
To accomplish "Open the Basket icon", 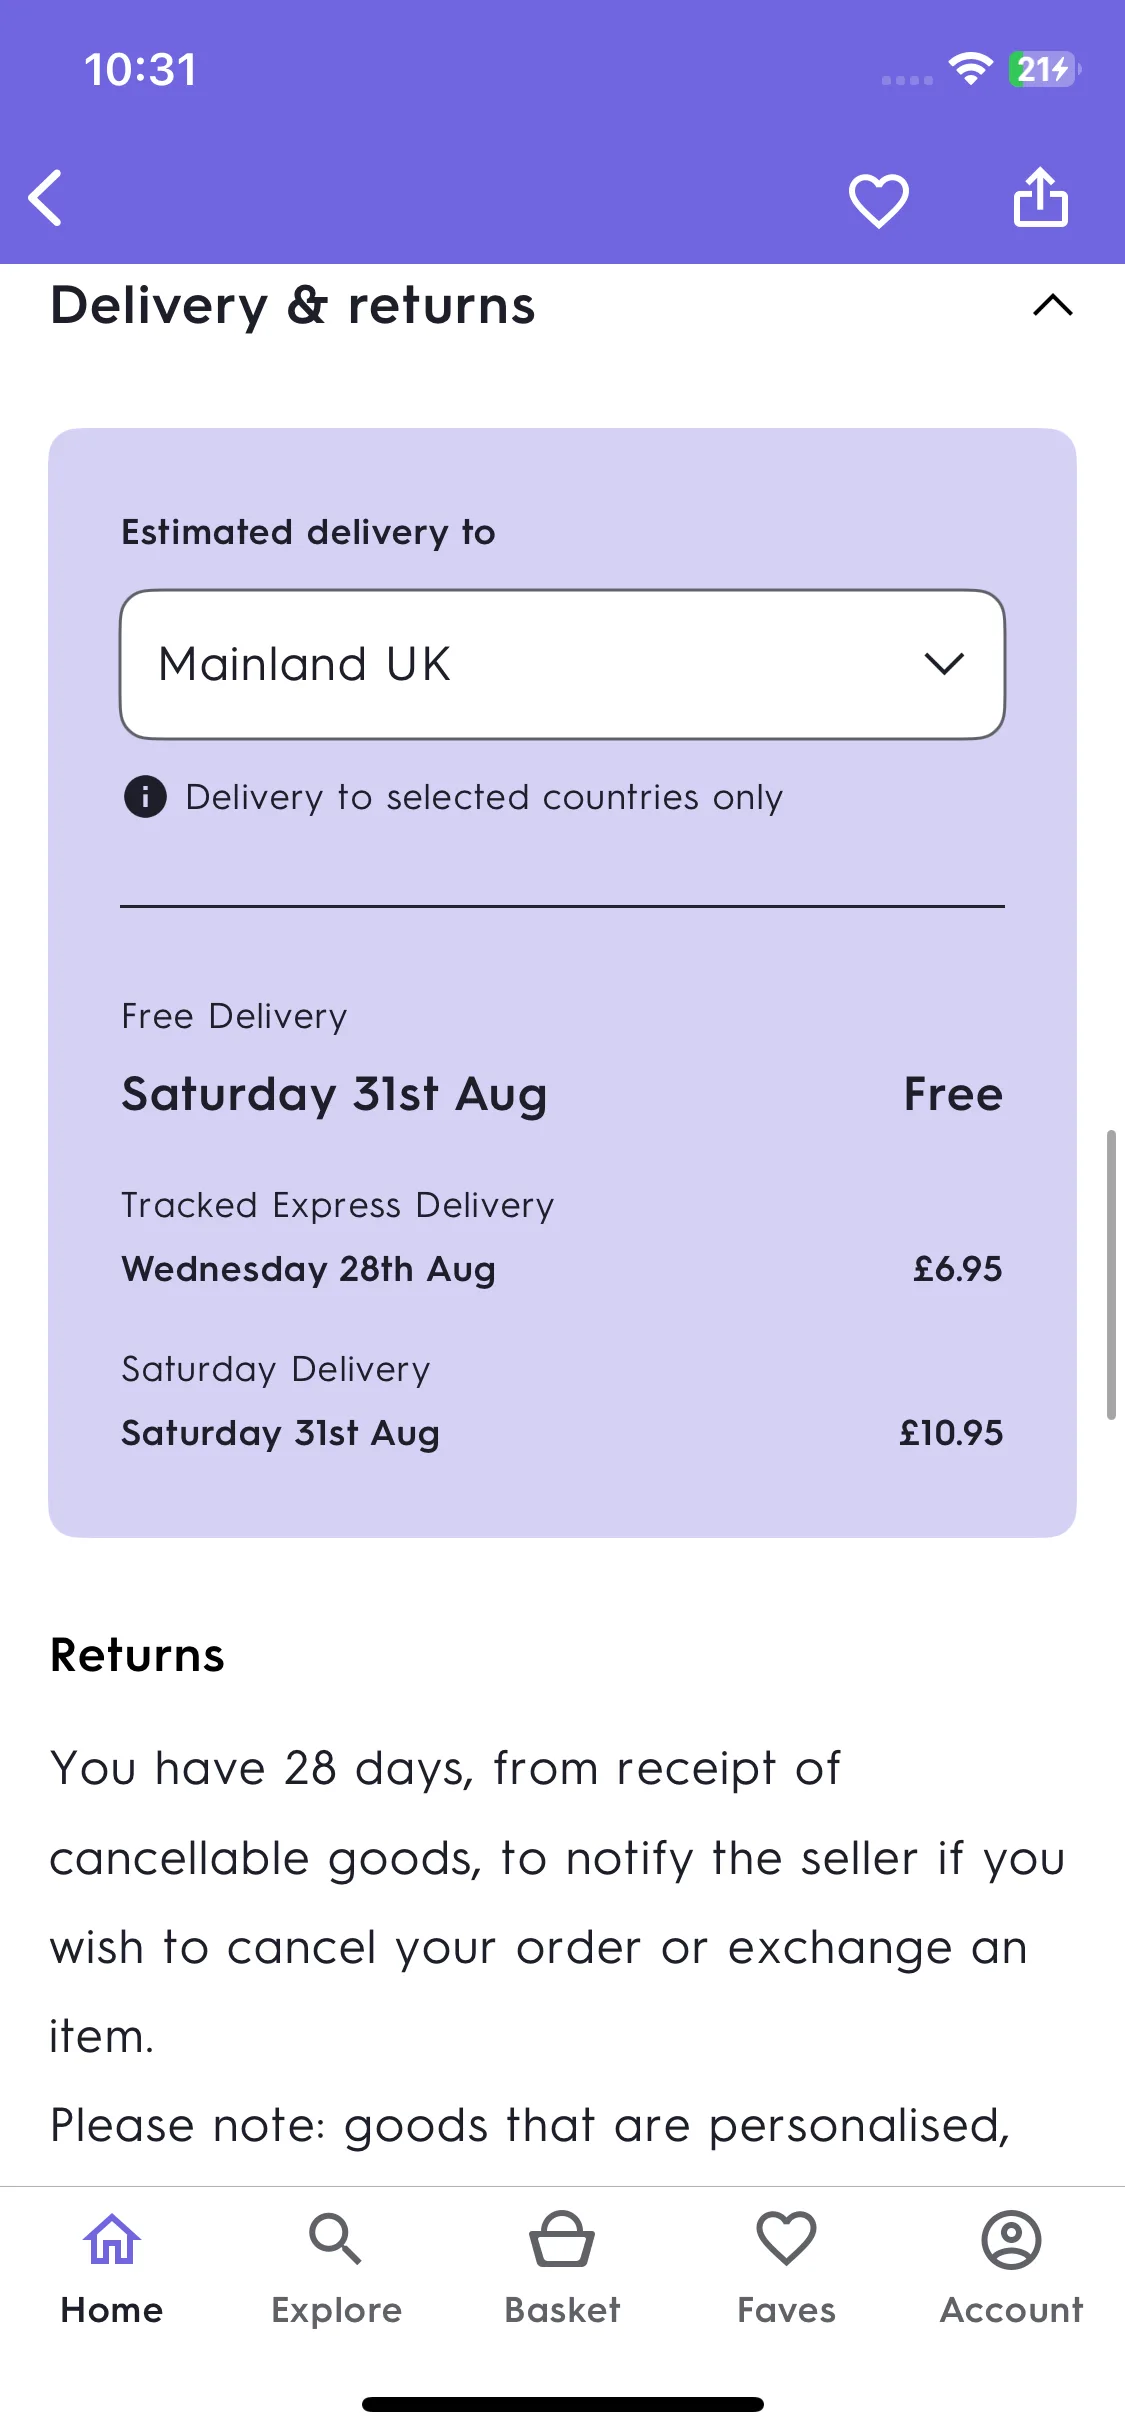I will pos(562,2238).
